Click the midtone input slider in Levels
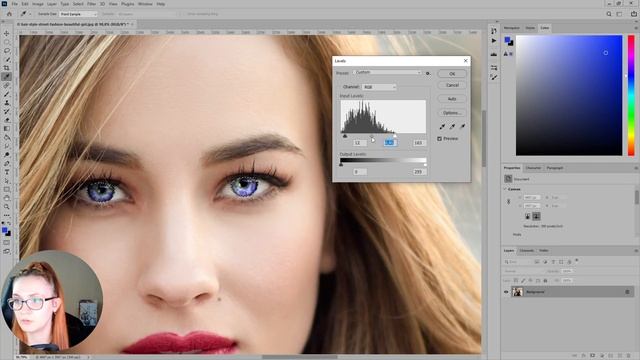Screen dimensions: 640x360 (371, 136)
